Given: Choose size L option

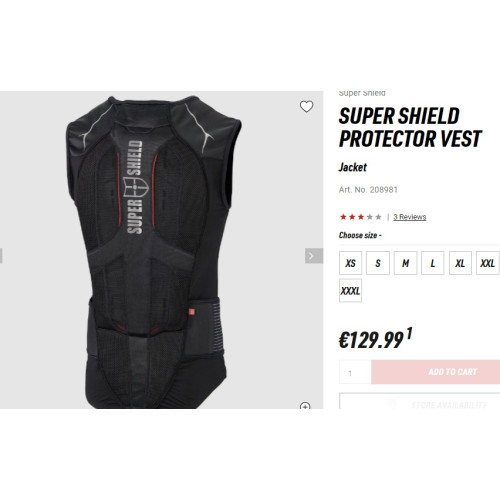Looking at the screenshot, I should (433, 263).
